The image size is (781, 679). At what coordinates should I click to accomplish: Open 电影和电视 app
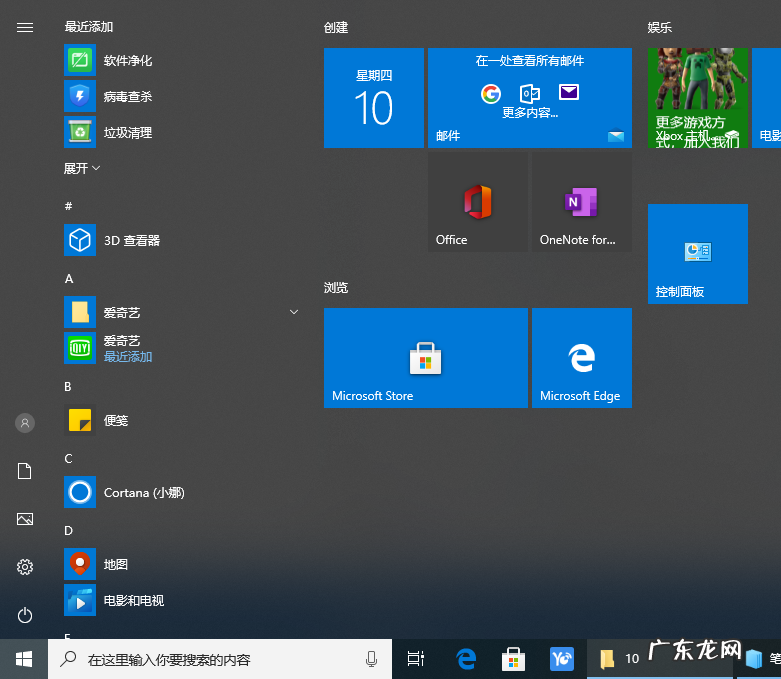[183, 600]
